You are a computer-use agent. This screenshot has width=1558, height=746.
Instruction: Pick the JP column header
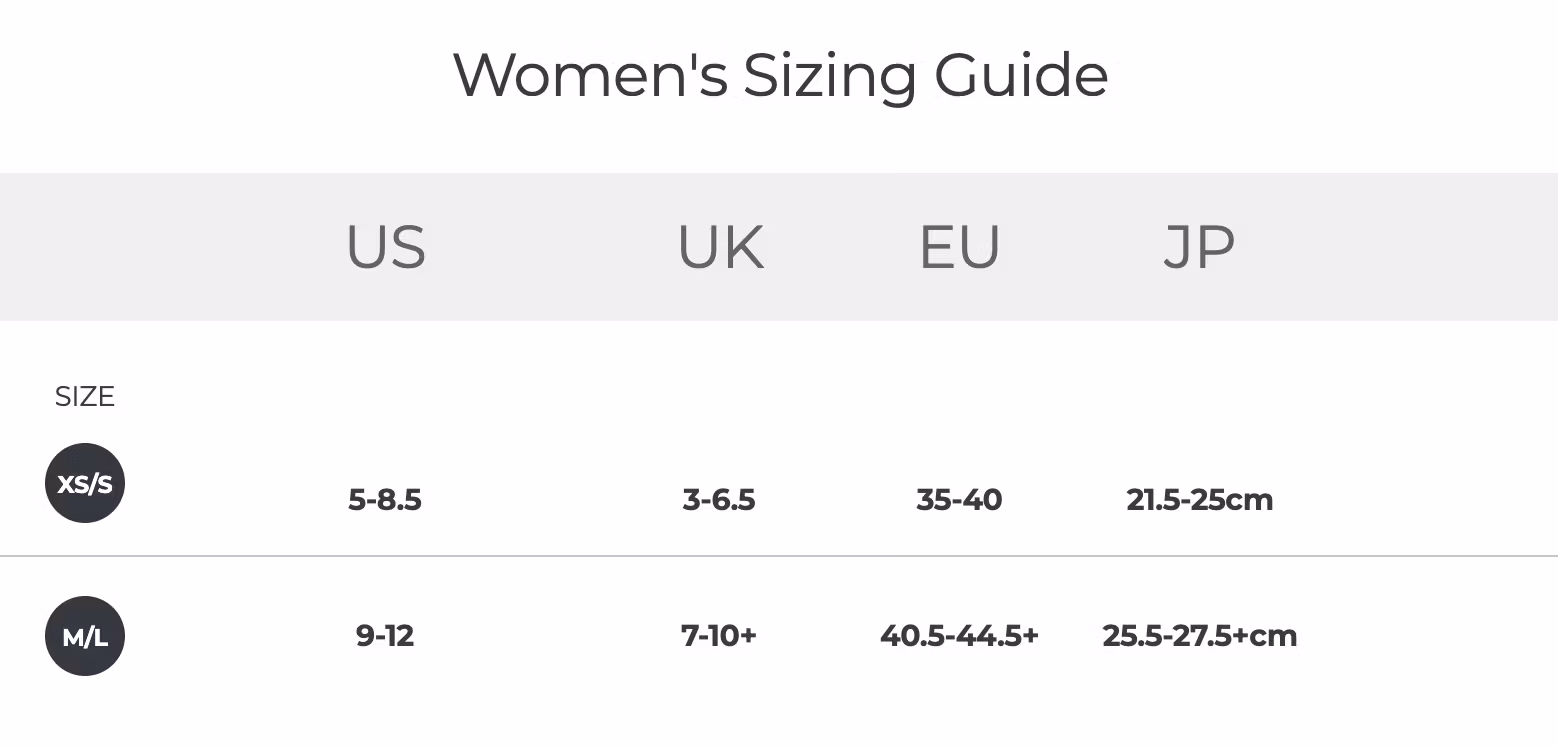[1199, 247]
